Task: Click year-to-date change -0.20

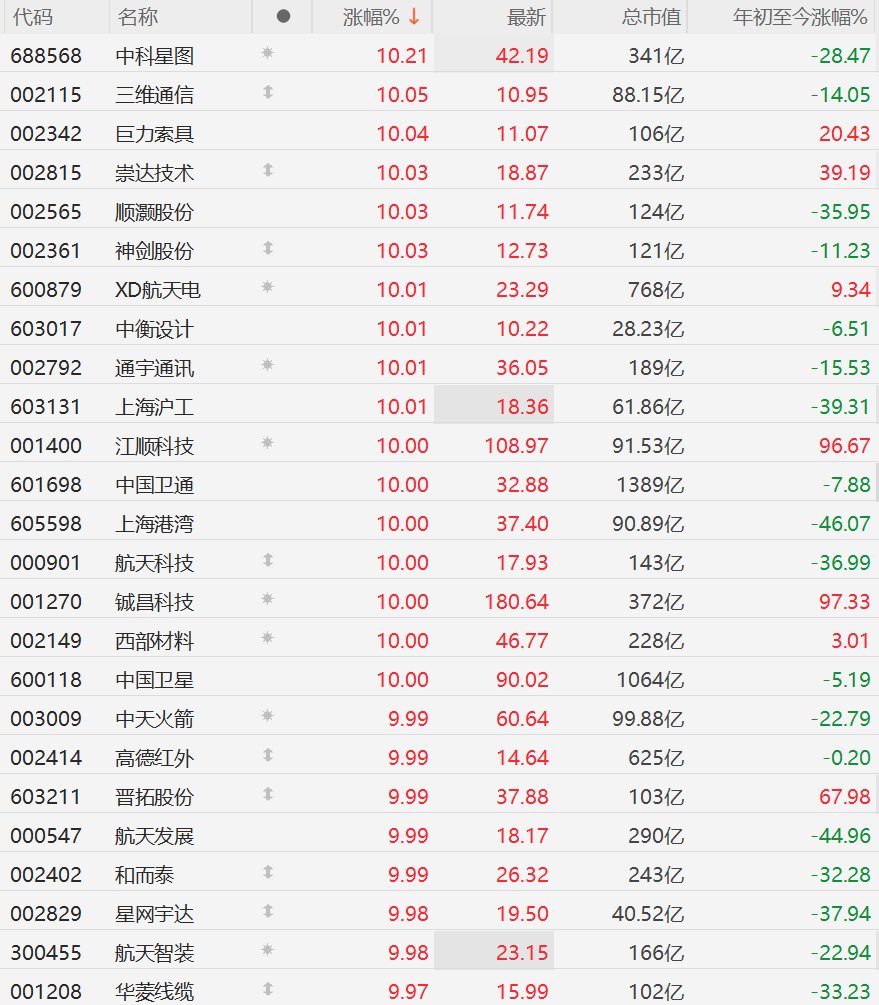Action: point(846,758)
